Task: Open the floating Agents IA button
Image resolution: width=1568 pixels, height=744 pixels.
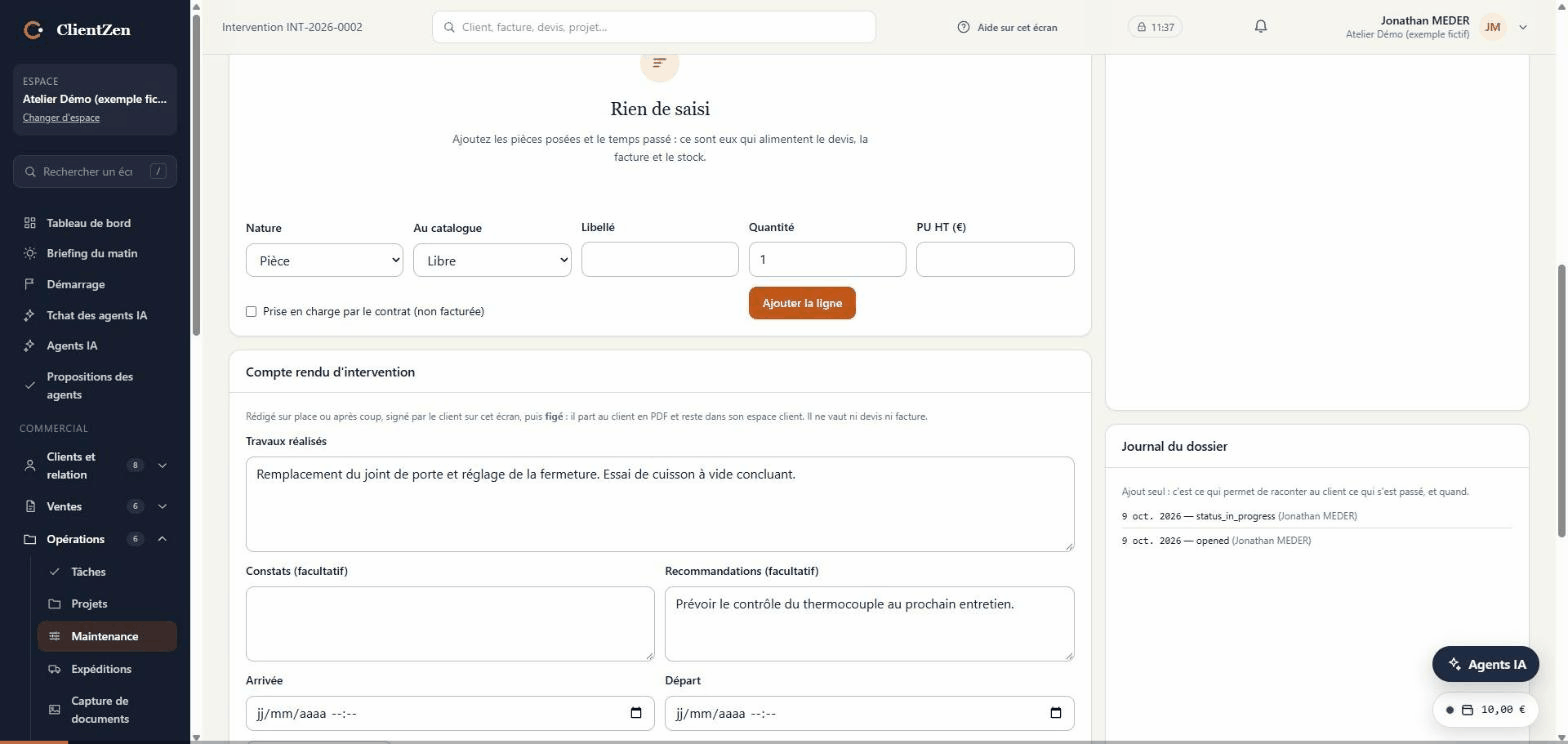Action: [1485, 664]
